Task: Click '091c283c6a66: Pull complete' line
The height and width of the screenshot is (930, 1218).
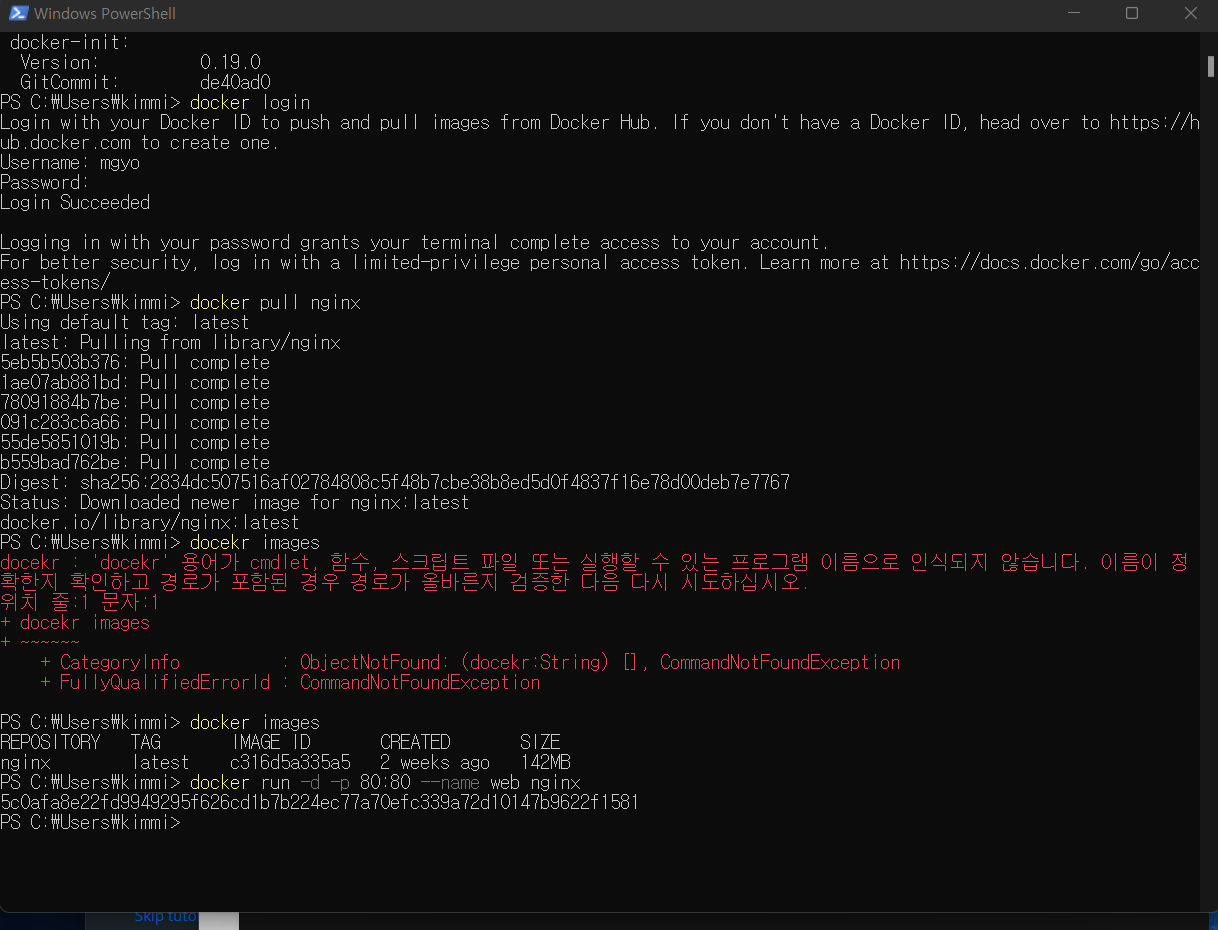Action: click(x=135, y=422)
